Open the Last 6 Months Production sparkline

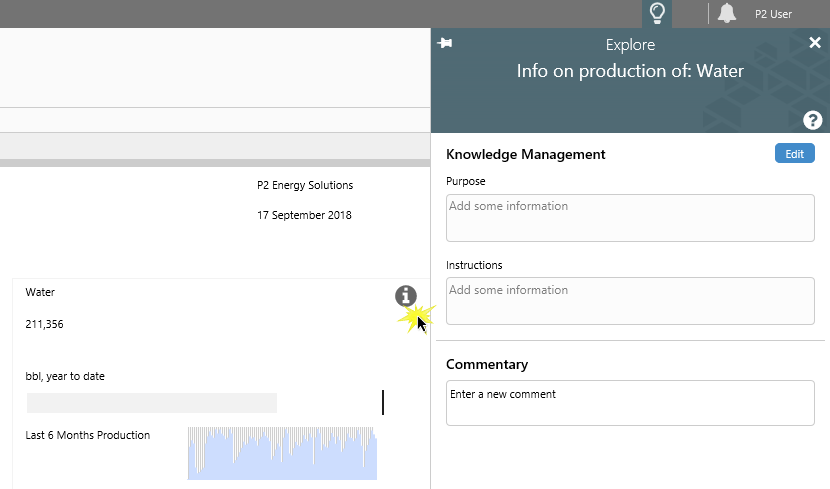pyautogui.click(x=282, y=453)
